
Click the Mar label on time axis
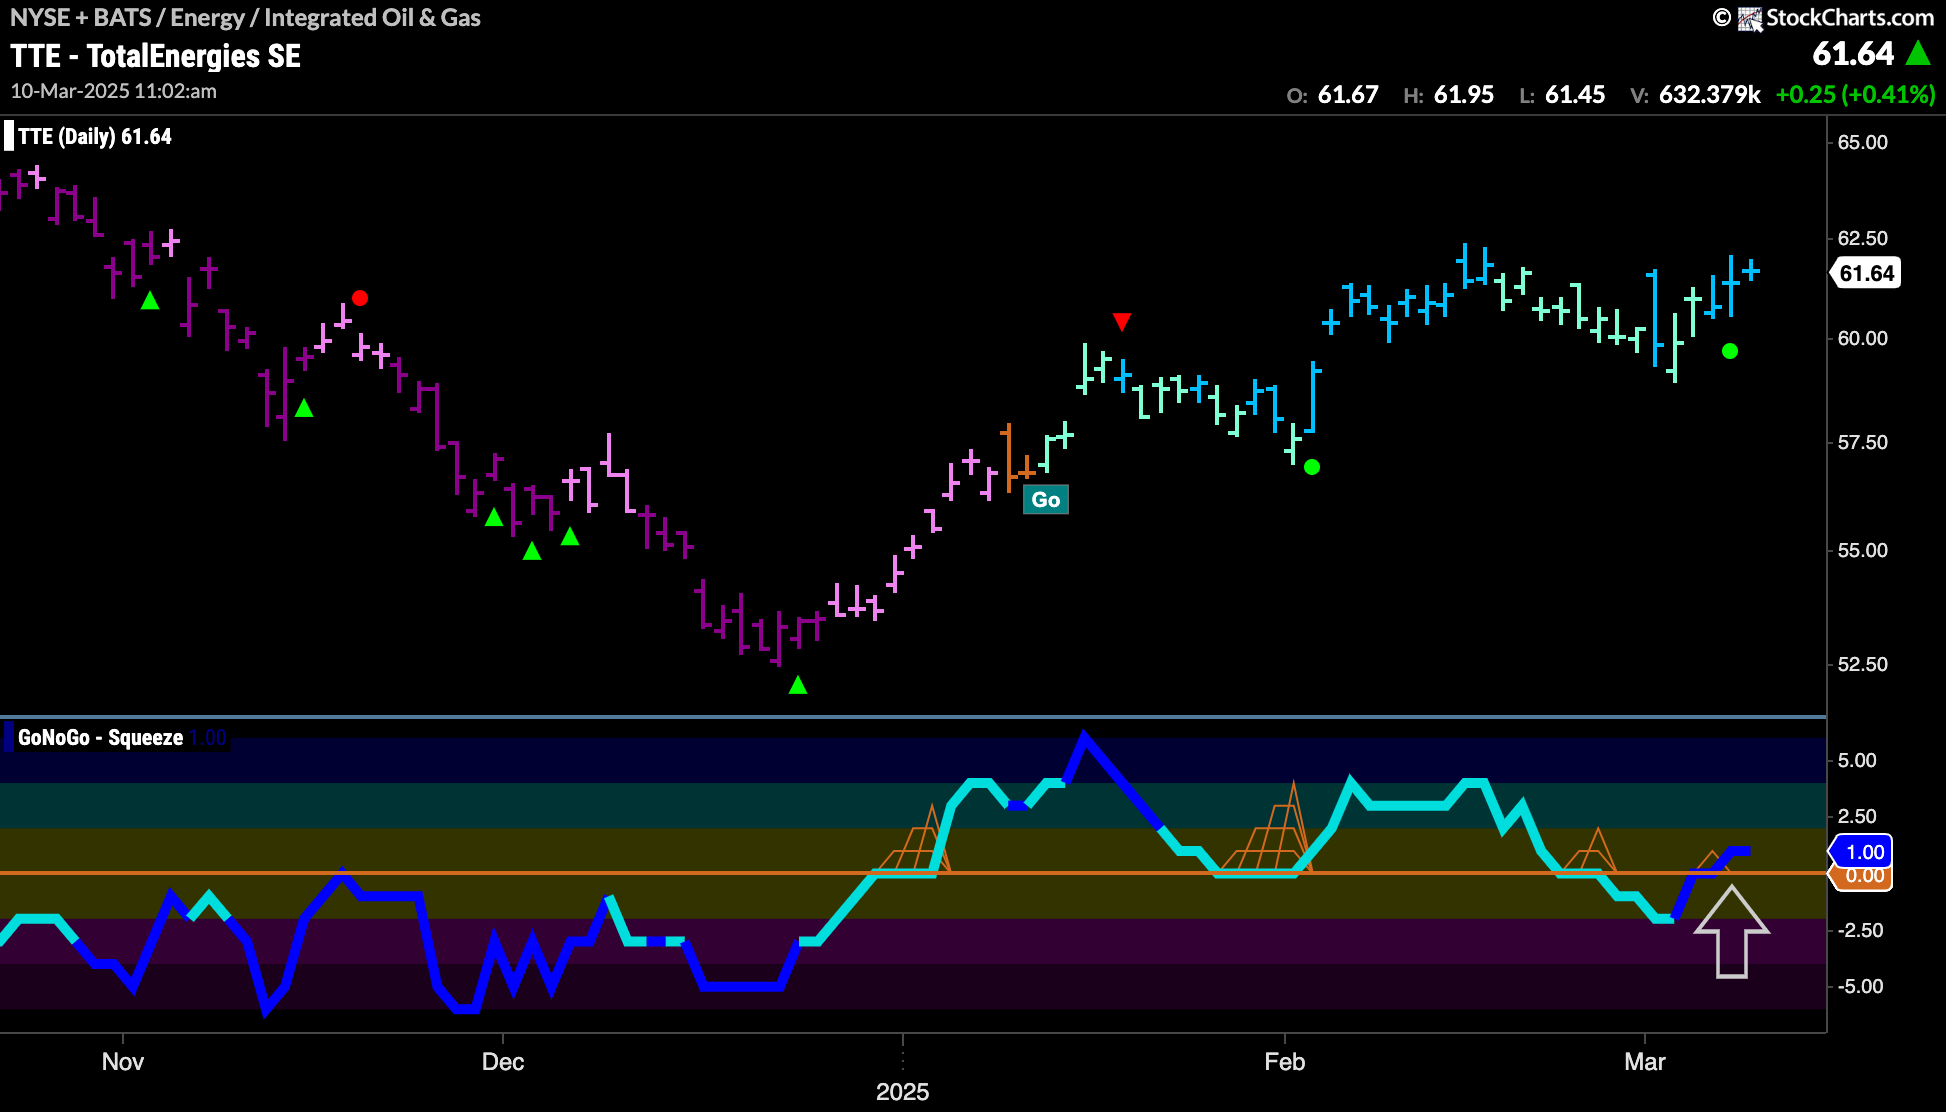click(1645, 1062)
